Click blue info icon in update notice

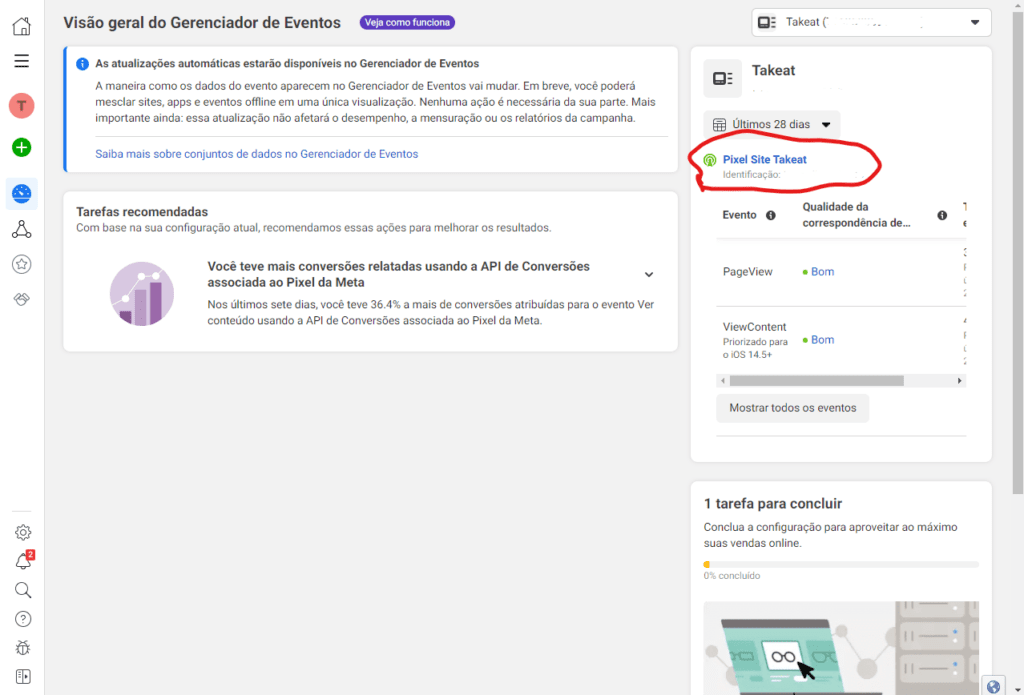[x=82, y=64]
